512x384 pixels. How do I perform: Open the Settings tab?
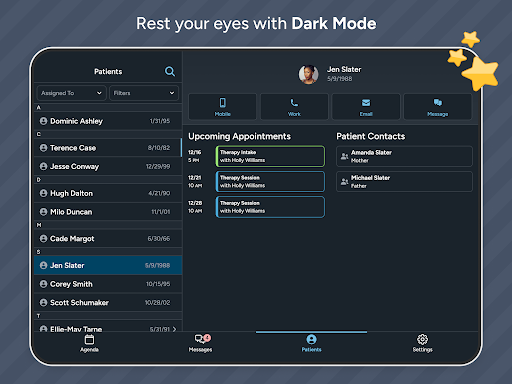[x=422, y=343]
